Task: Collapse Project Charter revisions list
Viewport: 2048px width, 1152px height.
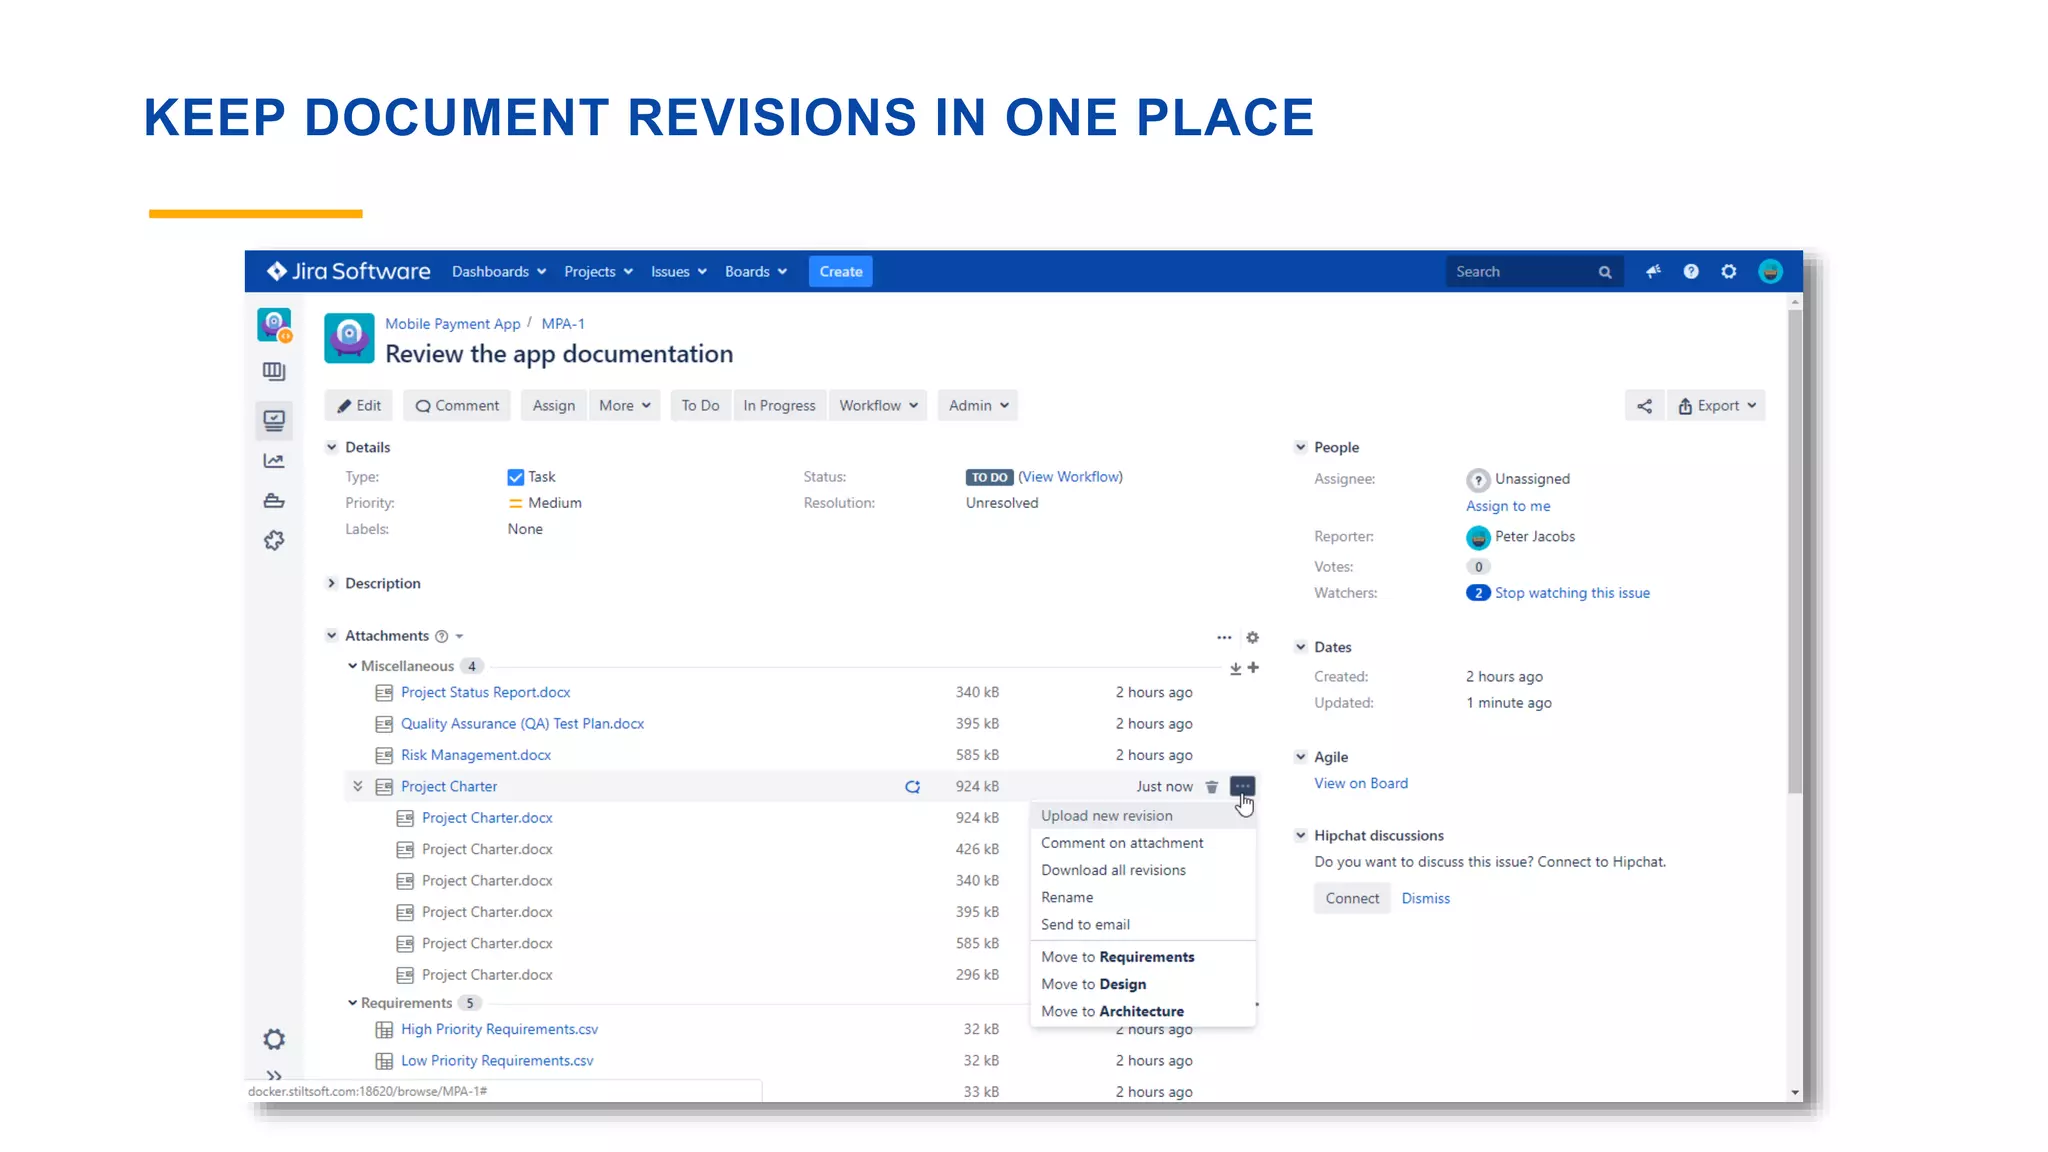Action: [x=357, y=786]
